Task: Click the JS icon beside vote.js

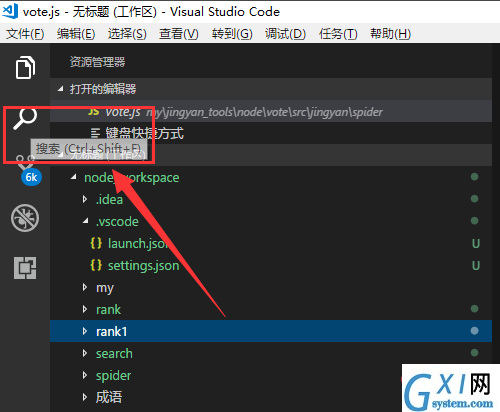Action: (93, 112)
